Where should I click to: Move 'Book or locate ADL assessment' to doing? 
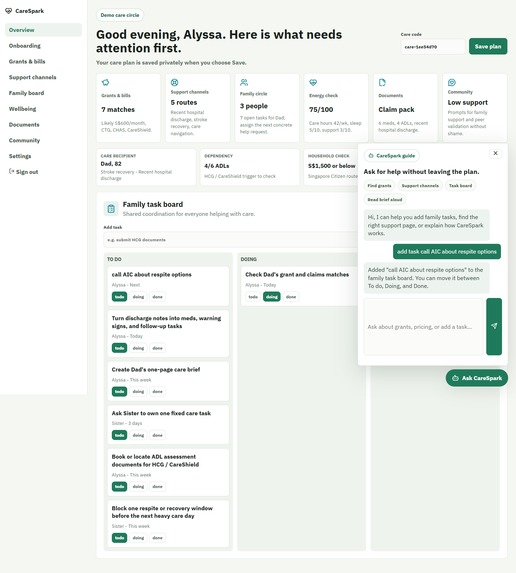[138, 486]
